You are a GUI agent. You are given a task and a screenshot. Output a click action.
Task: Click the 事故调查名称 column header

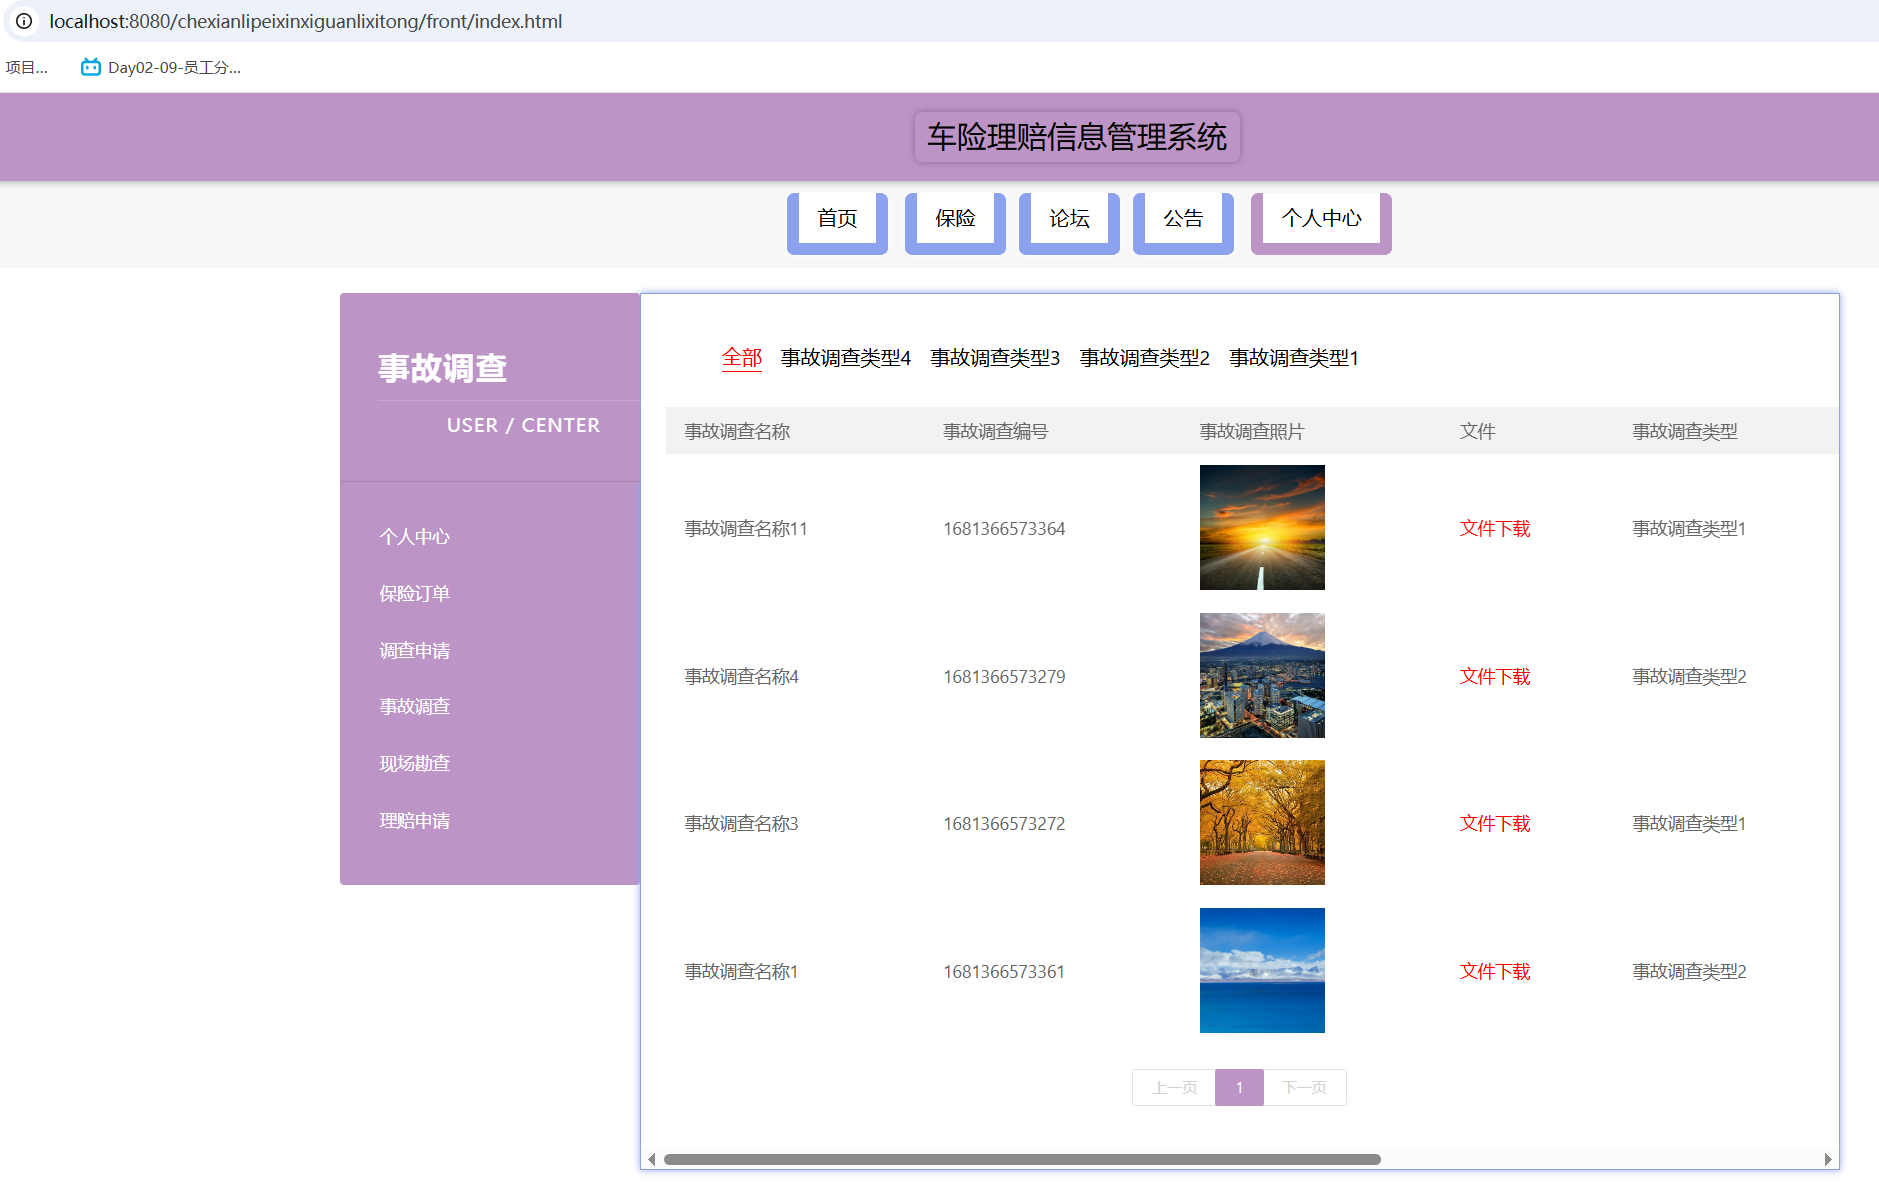[737, 432]
